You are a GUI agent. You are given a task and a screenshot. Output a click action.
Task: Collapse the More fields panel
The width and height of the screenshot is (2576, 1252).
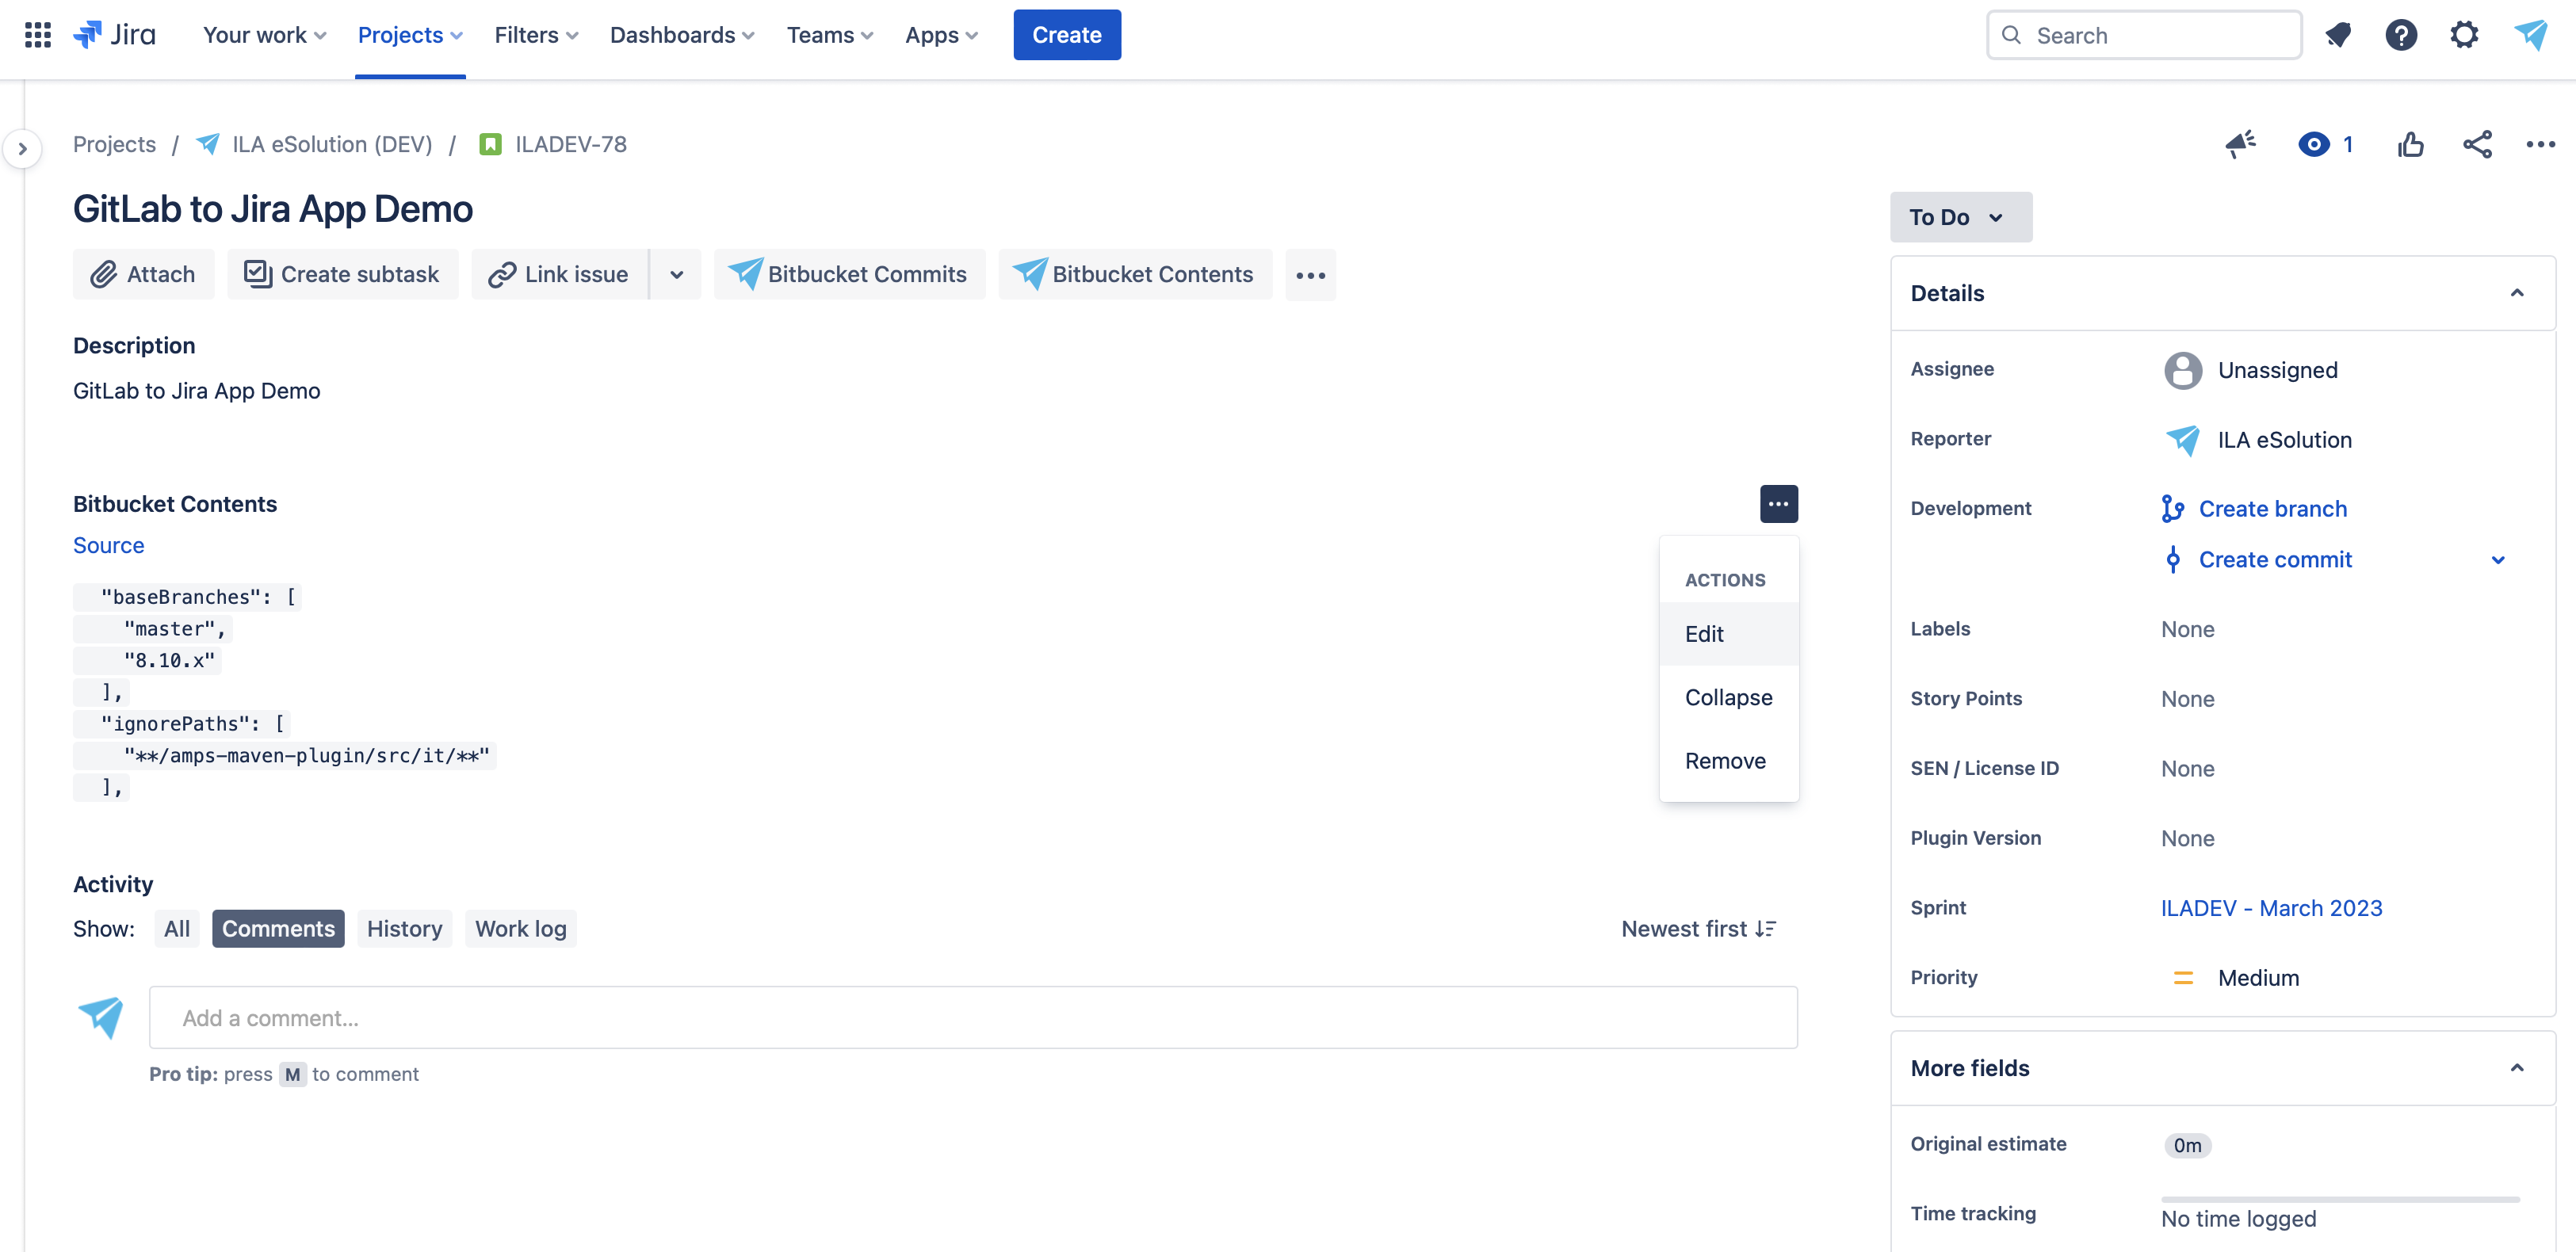point(2516,1068)
